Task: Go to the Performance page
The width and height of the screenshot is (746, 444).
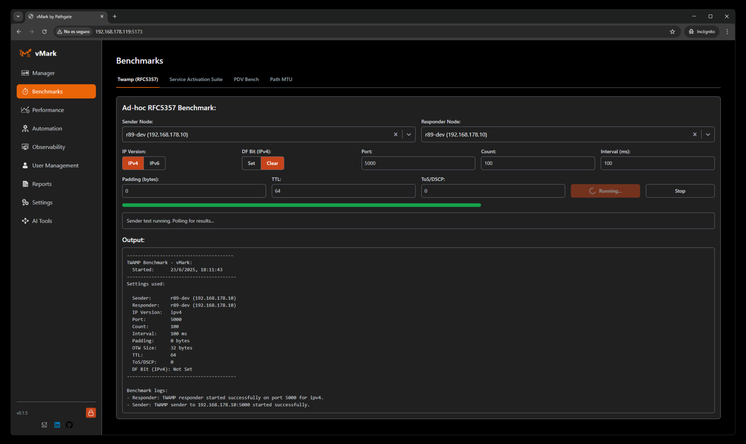Action: tap(56, 110)
